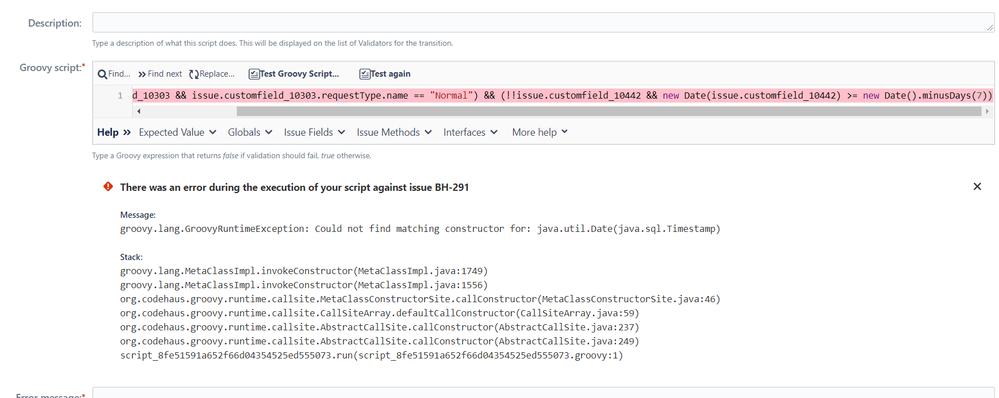Viewport: 999px width, 398px height.
Task: Click the Test Groovy Script button label
Action: coord(299,74)
